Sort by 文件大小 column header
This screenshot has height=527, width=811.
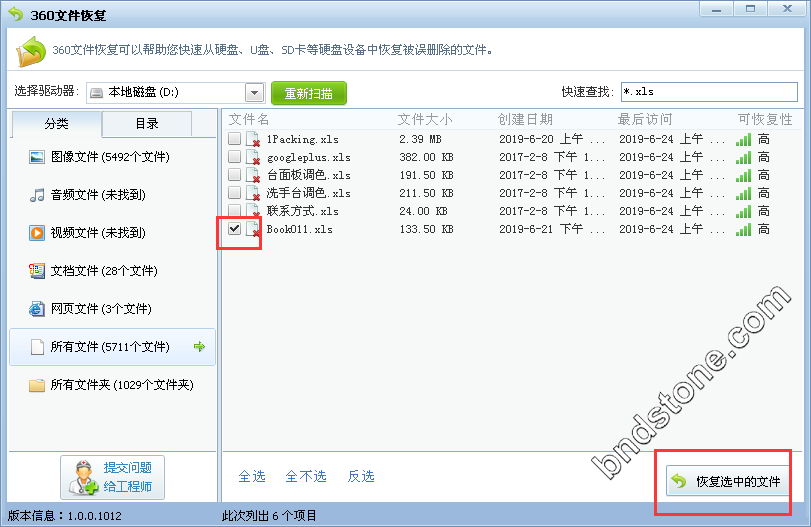[x=425, y=119]
